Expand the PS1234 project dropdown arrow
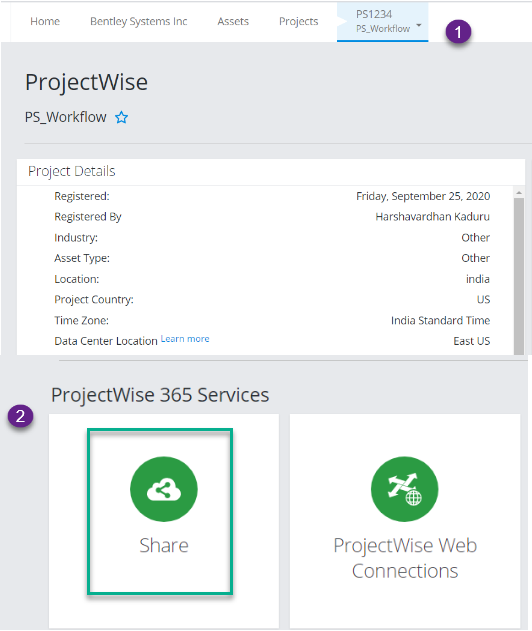 [419, 25]
